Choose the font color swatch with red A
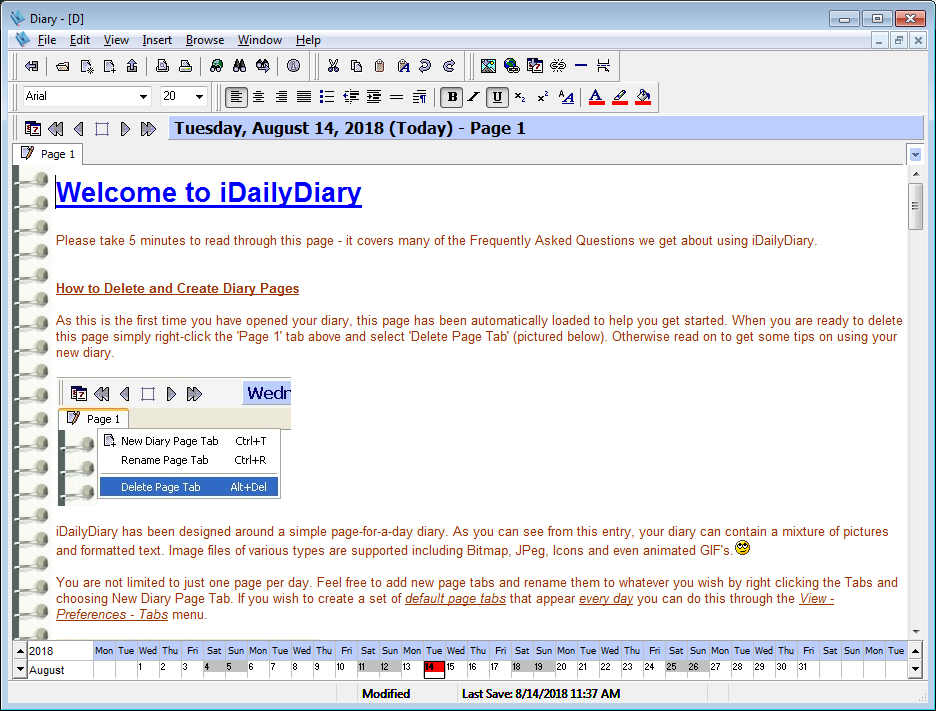This screenshot has width=936, height=711. pos(597,97)
